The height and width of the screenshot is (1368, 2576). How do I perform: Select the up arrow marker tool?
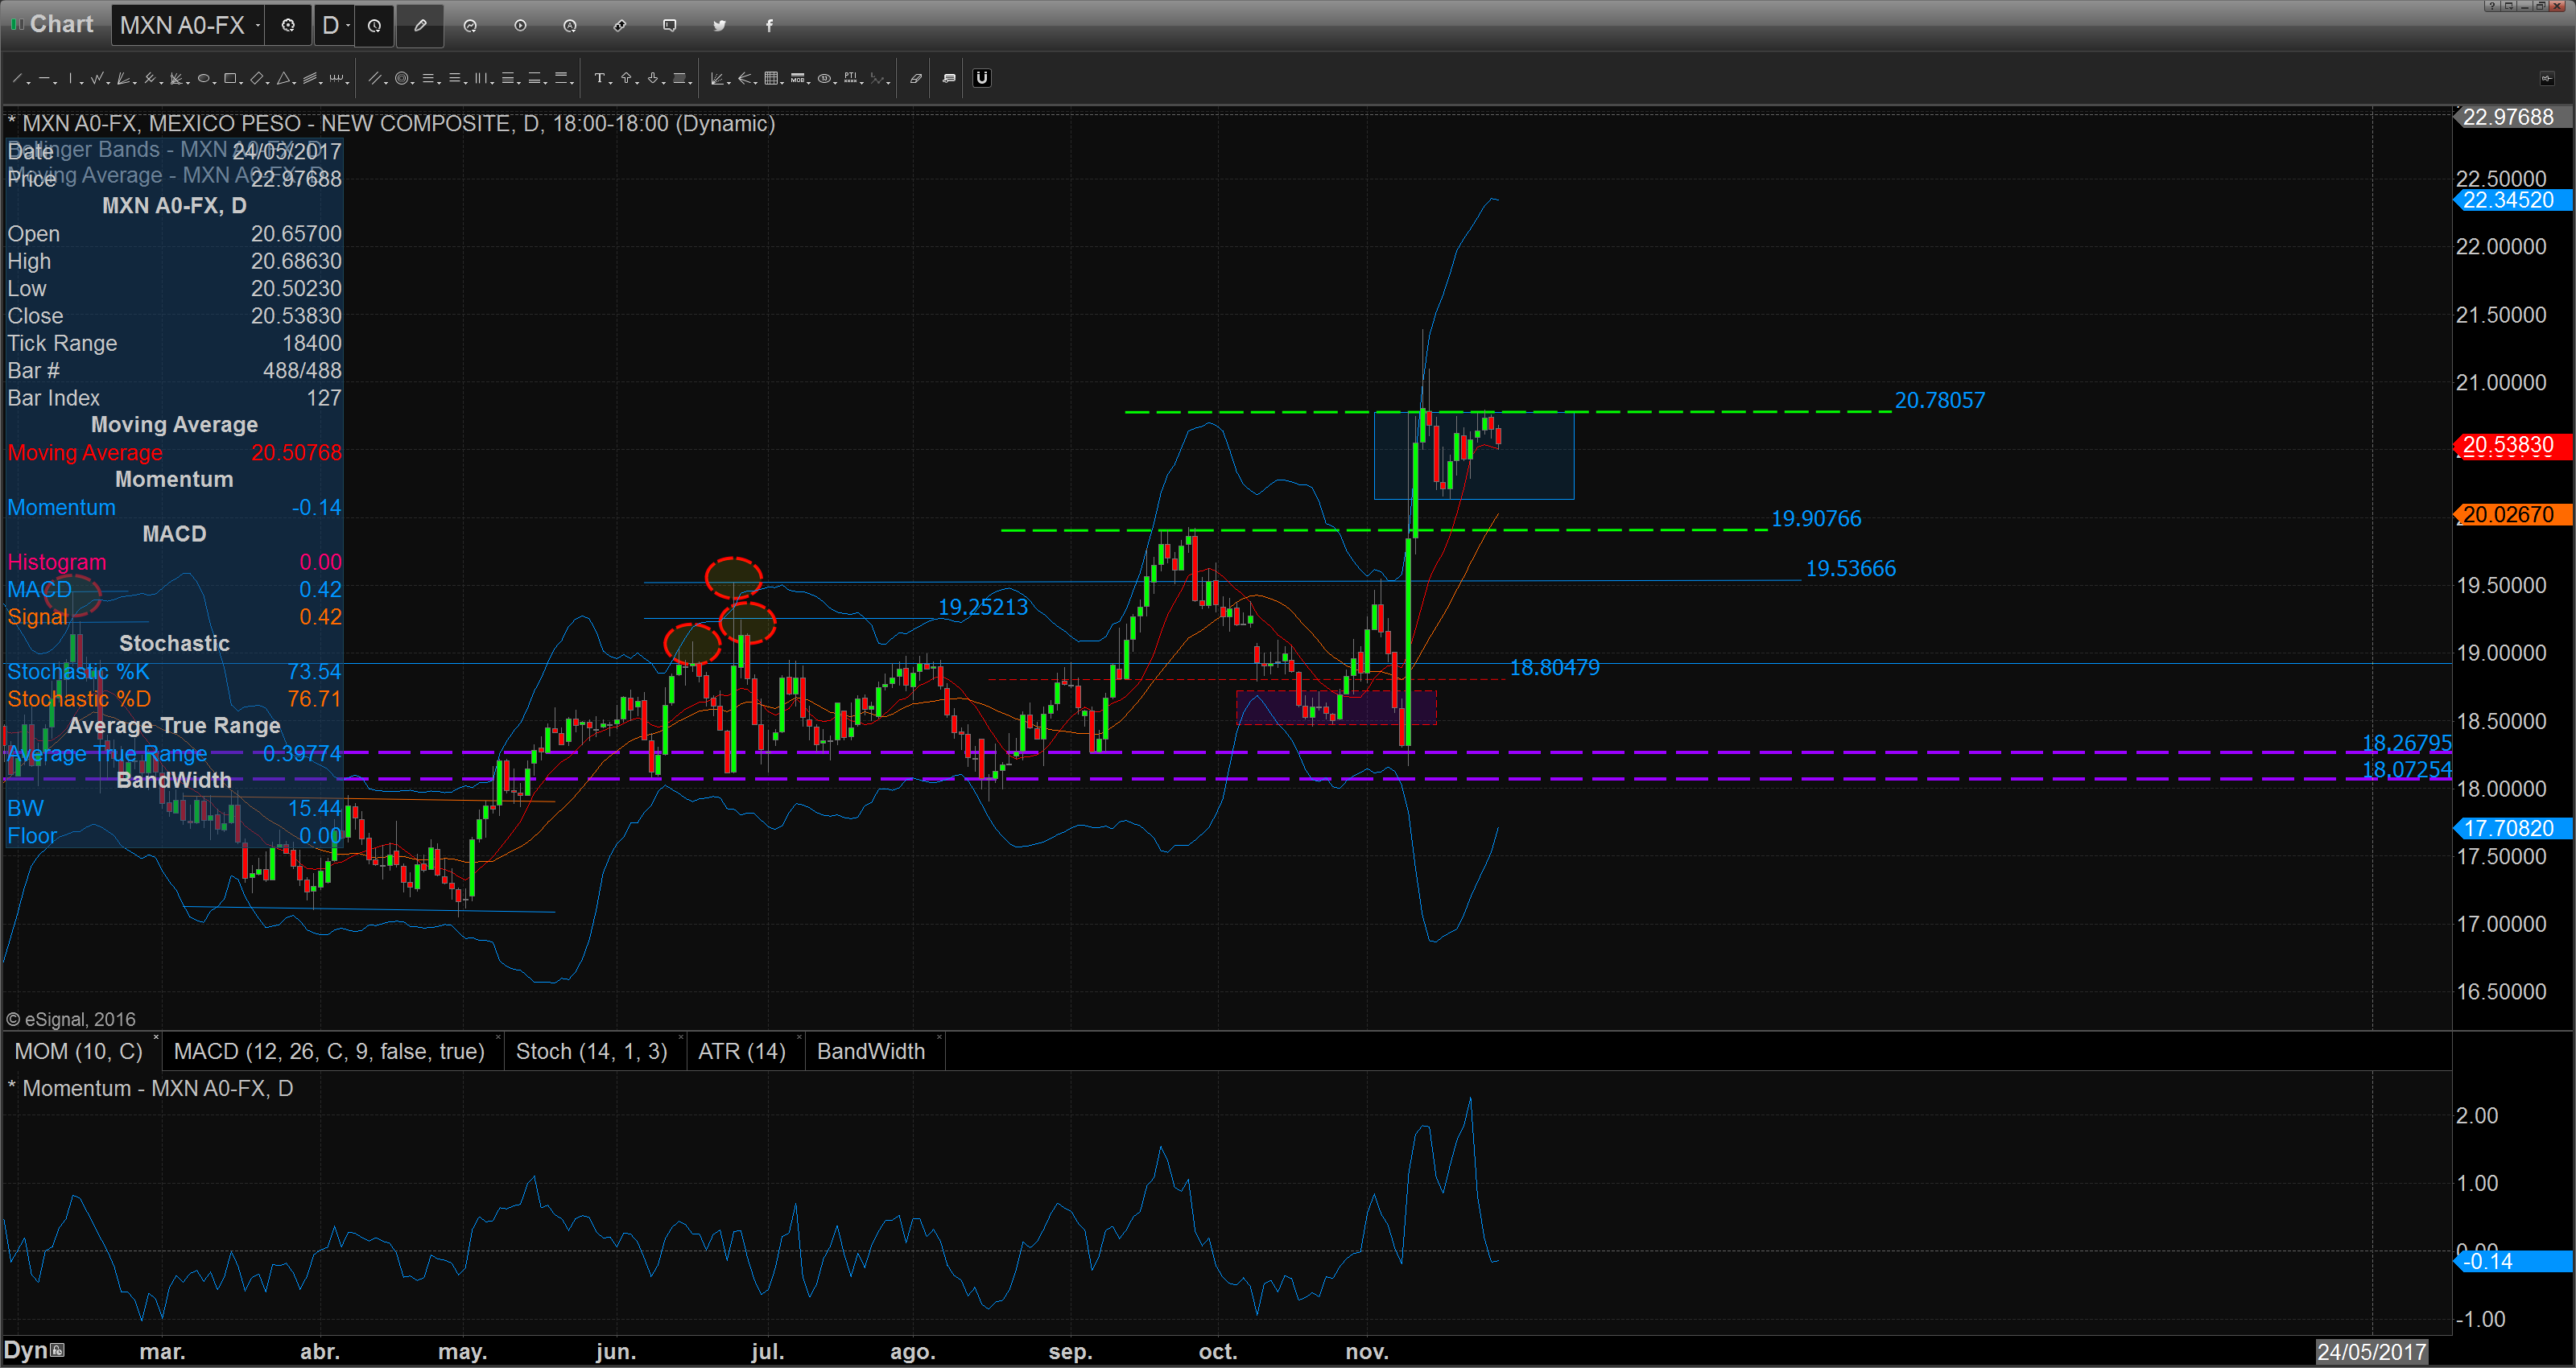pyautogui.click(x=626, y=78)
